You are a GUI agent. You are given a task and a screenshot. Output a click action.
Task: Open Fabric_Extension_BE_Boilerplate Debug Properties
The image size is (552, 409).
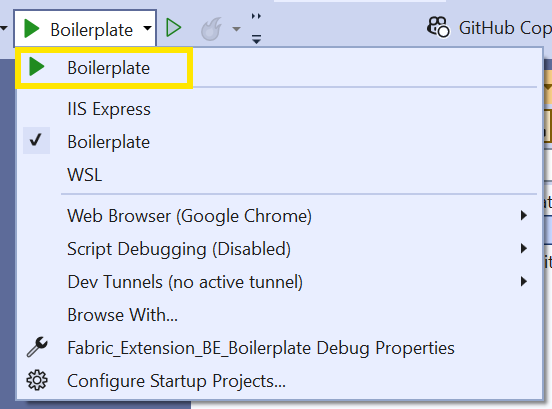tap(261, 348)
